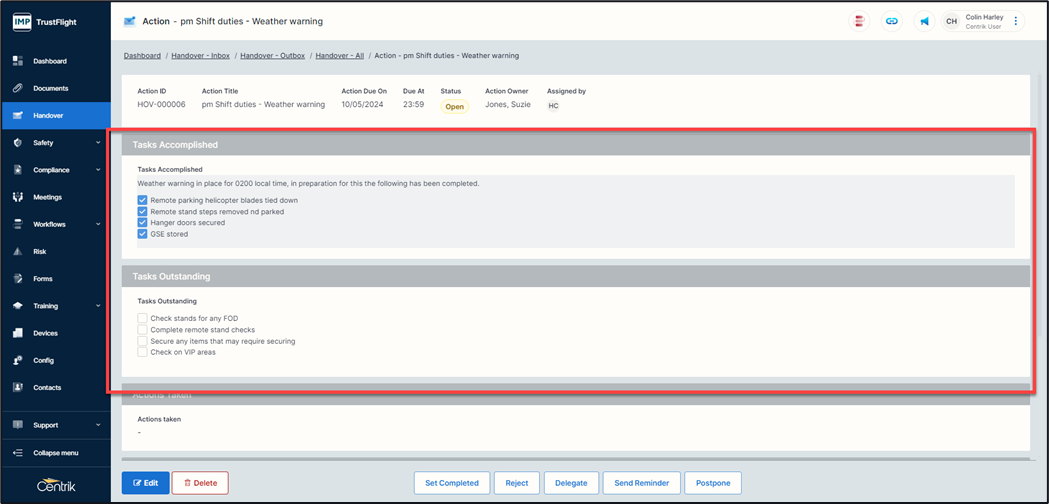1049x504 pixels.
Task: Collapse the sidebar menu
Action: click(x=55, y=453)
